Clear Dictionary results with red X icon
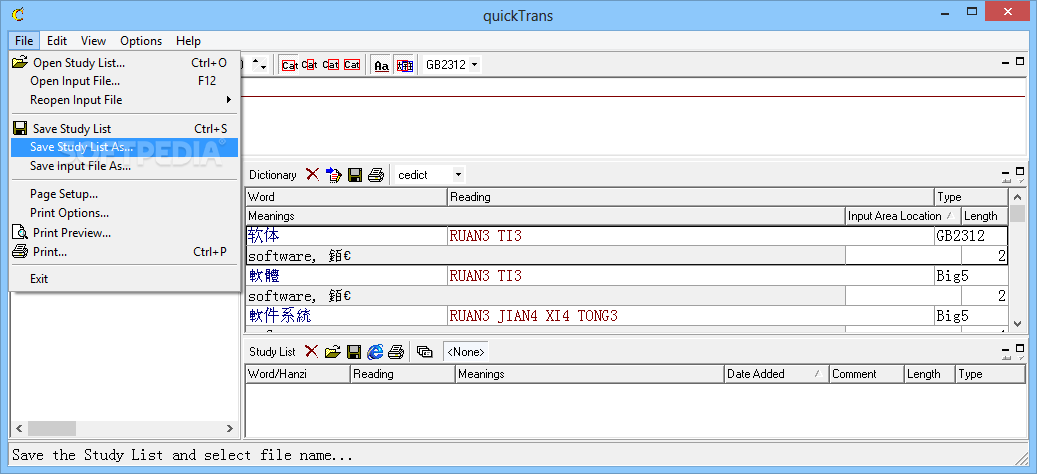The height and width of the screenshot is (474, 1037). [x=313, y=175]
